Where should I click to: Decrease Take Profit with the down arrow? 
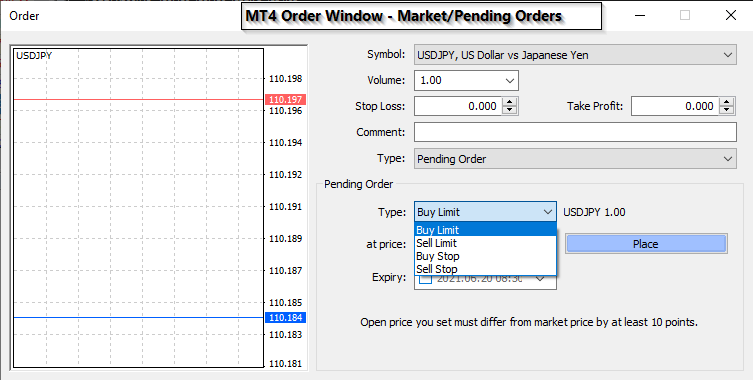click(x=728, y=110)
